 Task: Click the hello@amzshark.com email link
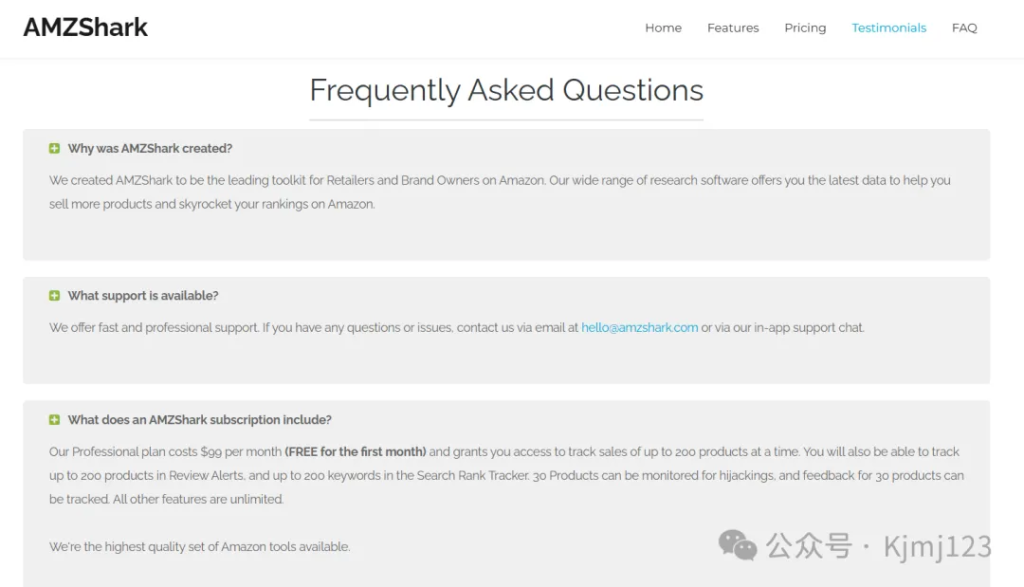pyautogui.click(x=639, y=328)
